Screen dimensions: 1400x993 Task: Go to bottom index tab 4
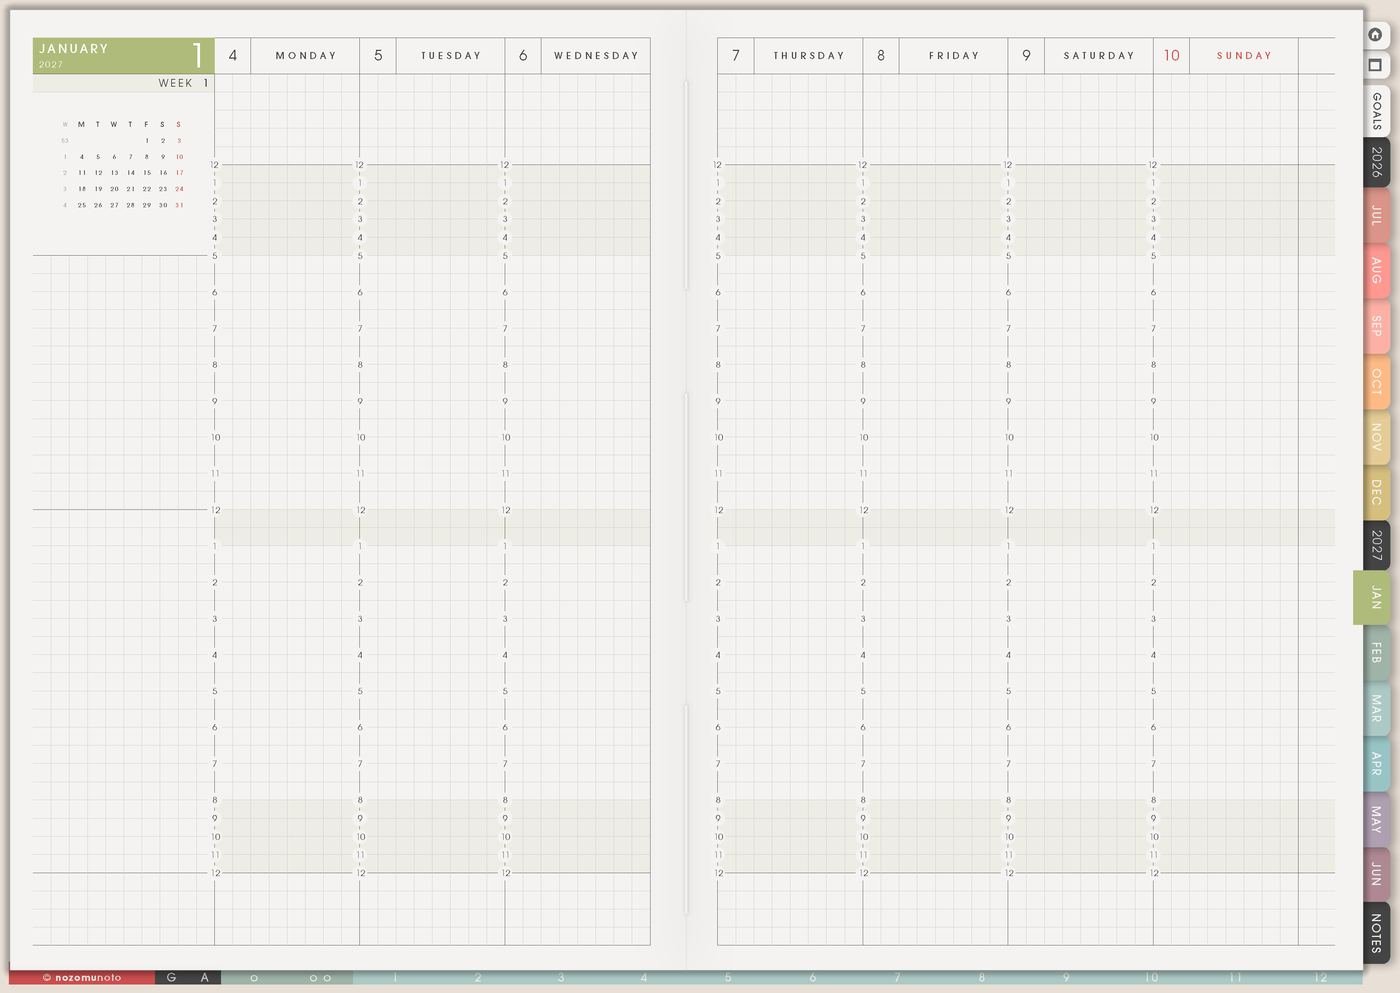(x=644, y=977)
